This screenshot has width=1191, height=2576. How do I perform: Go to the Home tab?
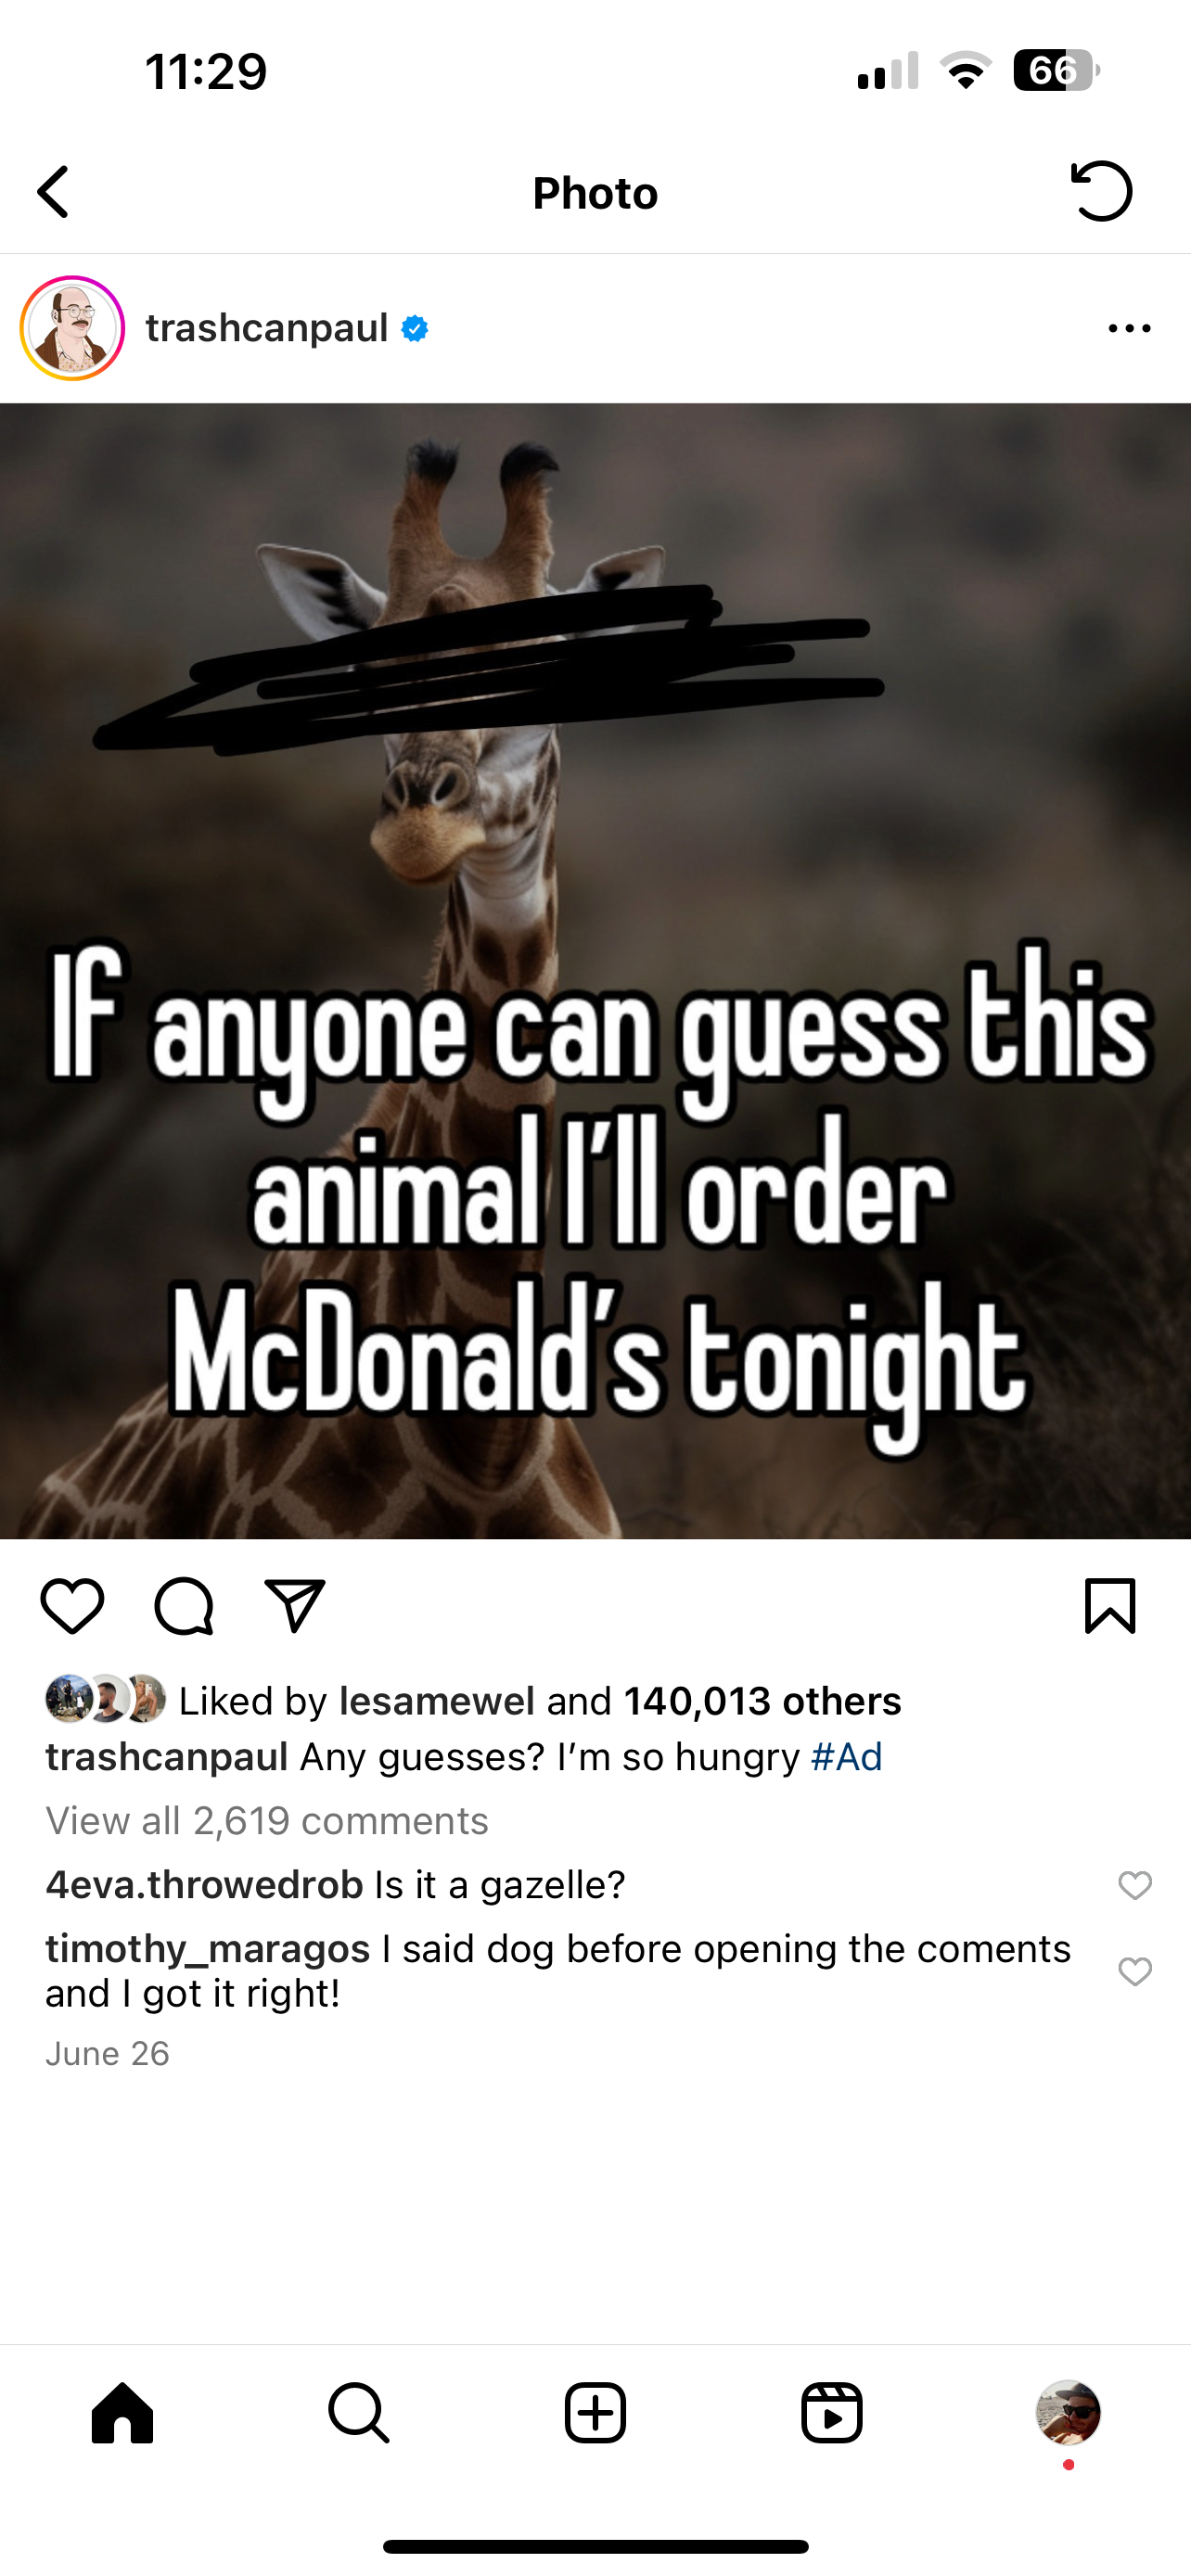coord(123,2413)
